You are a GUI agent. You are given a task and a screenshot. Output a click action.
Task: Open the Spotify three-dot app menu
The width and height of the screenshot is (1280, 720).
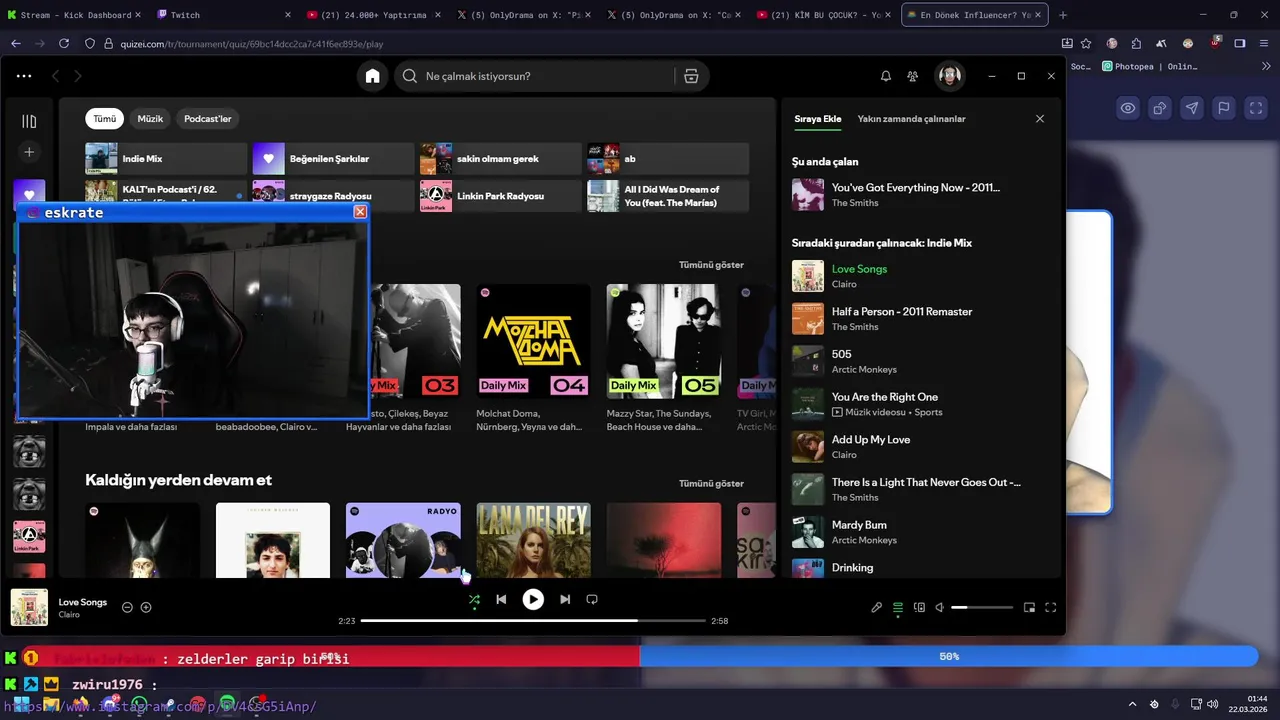[24, 76]
